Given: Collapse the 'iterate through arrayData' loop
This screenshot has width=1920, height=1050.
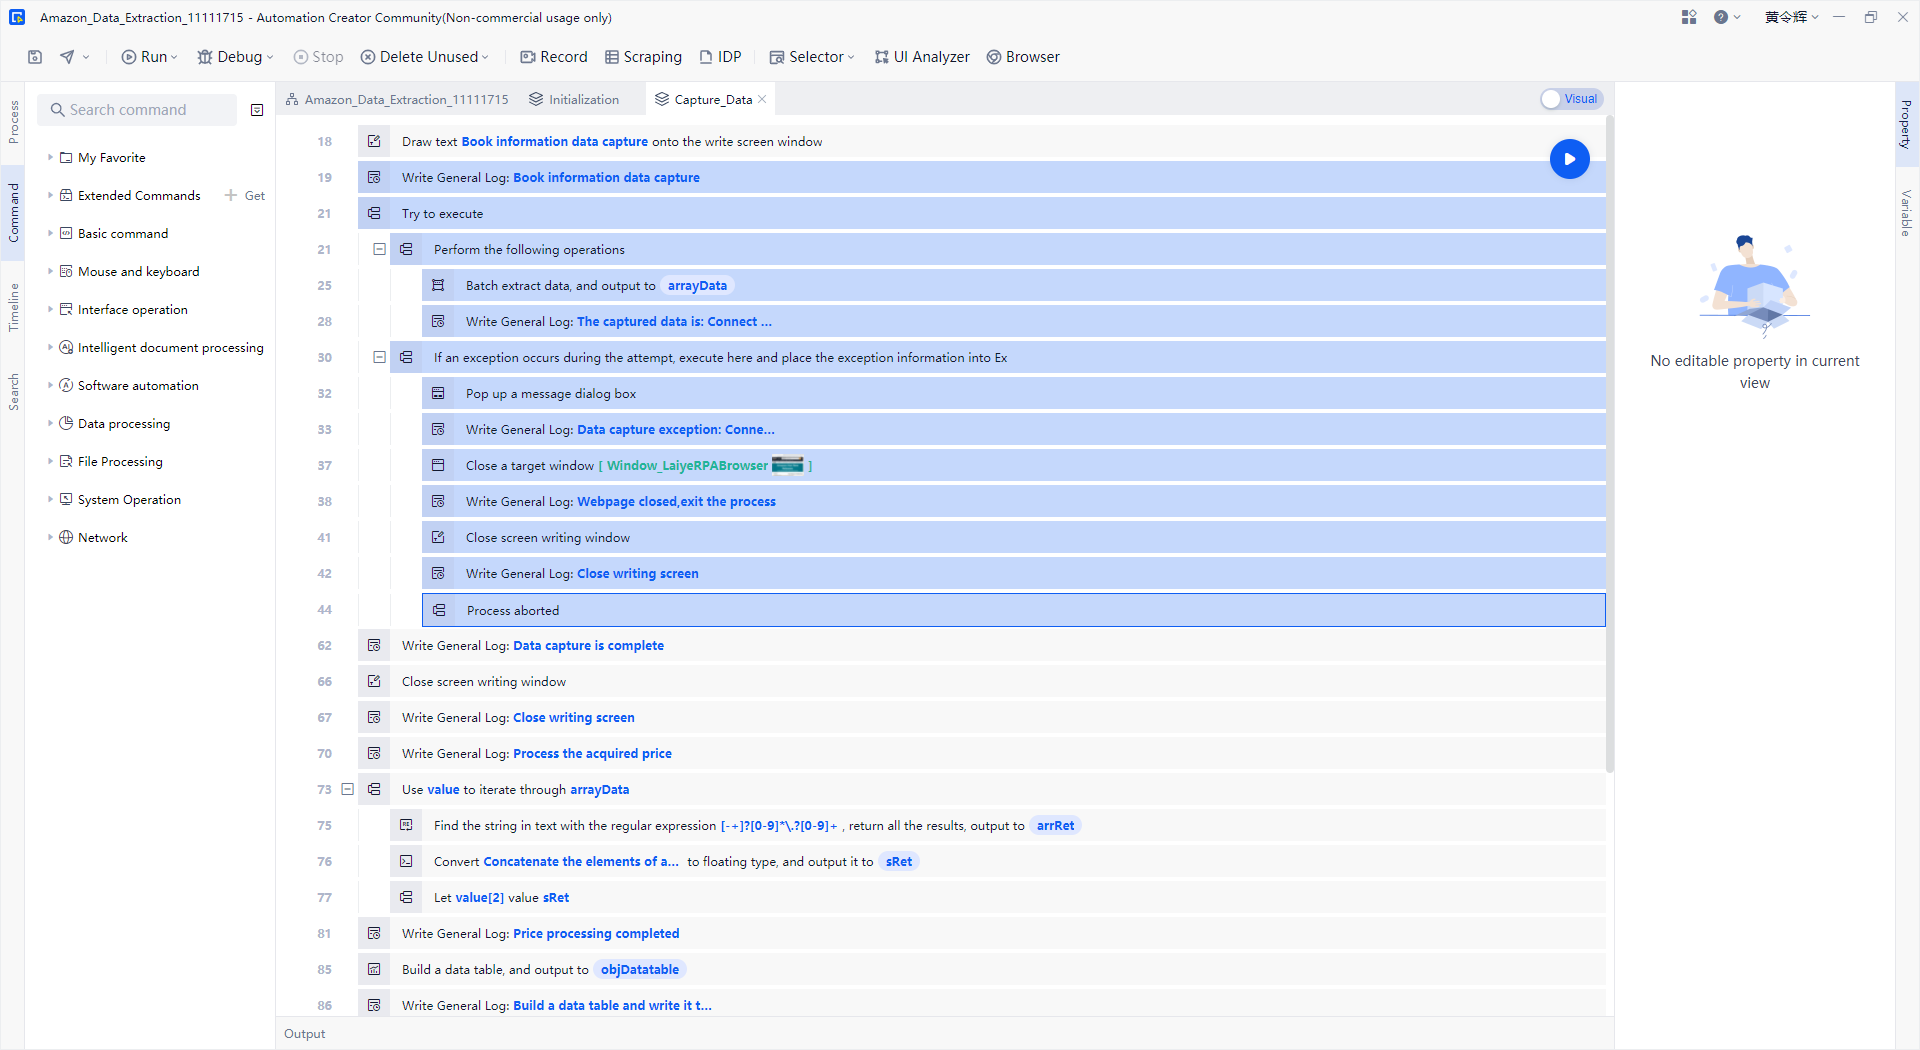Looking at the screenshot, I should click(347, 789).
